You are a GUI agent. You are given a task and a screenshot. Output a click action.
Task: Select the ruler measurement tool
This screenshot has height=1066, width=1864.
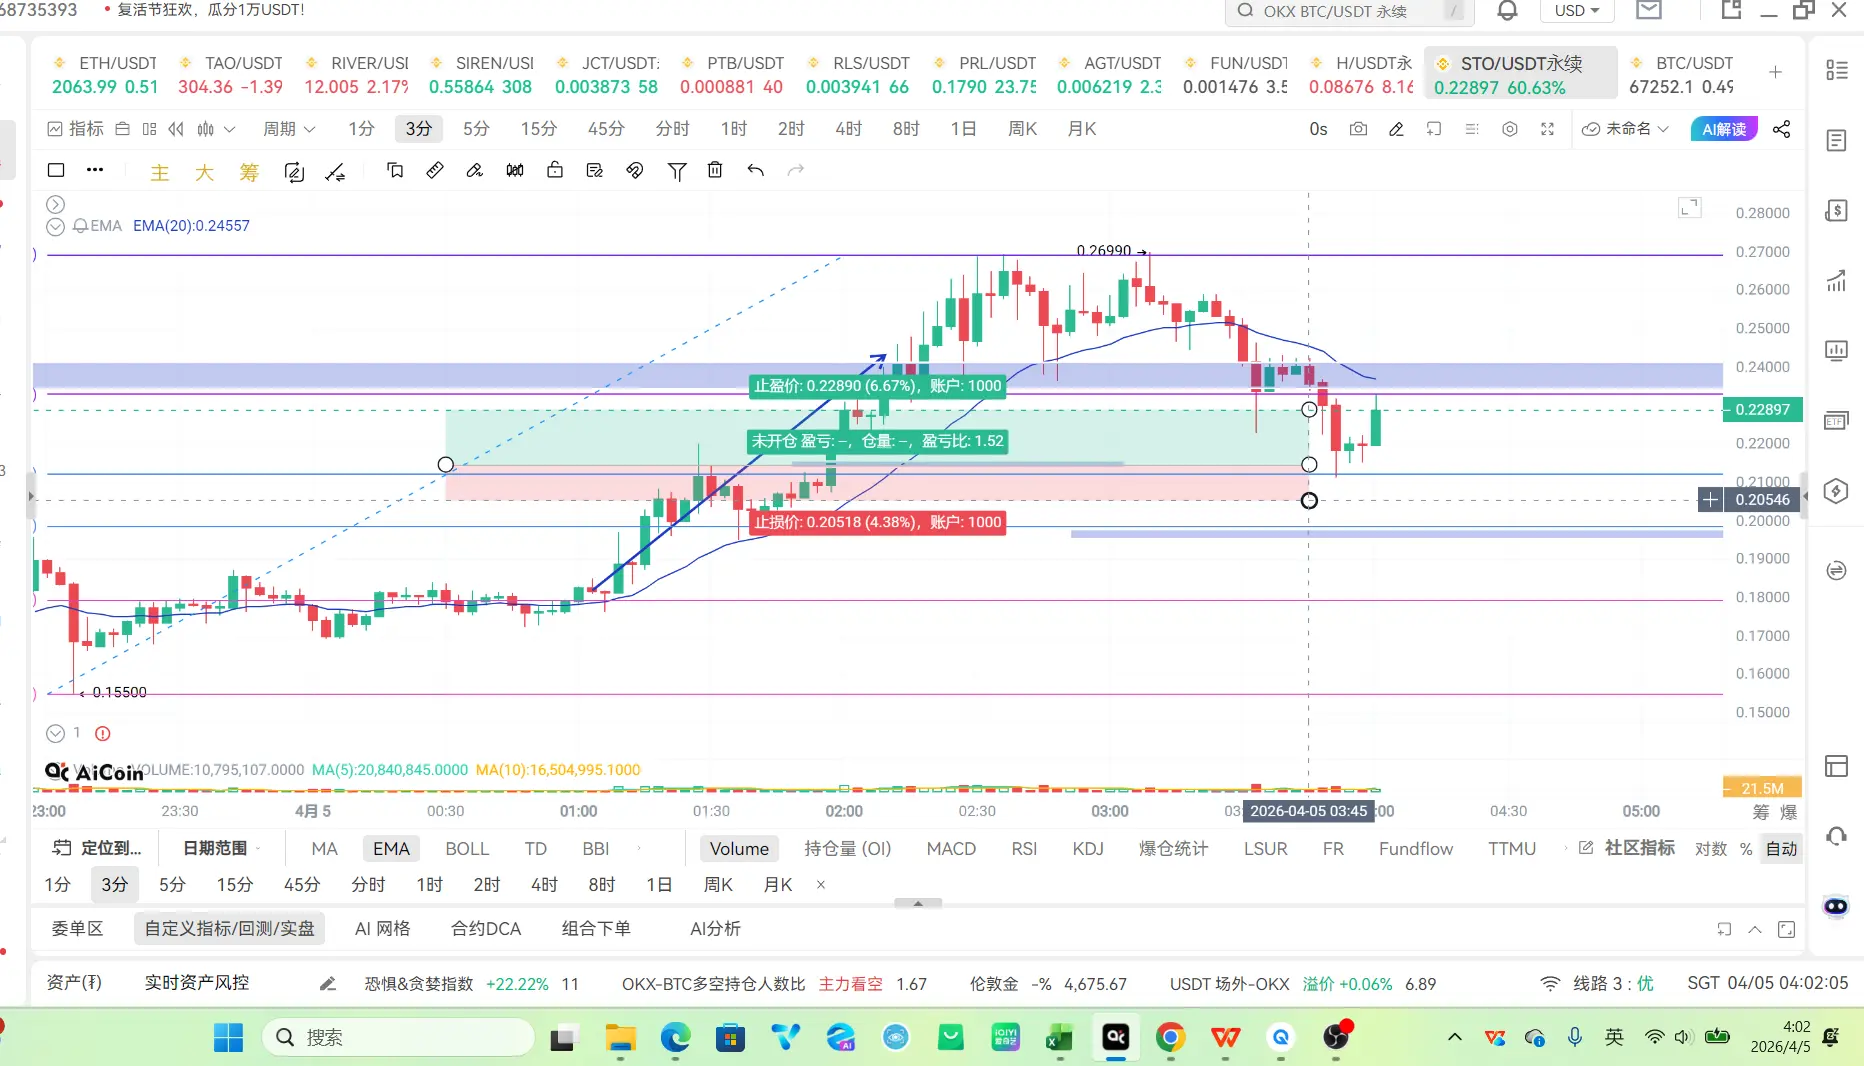[435, 171]
